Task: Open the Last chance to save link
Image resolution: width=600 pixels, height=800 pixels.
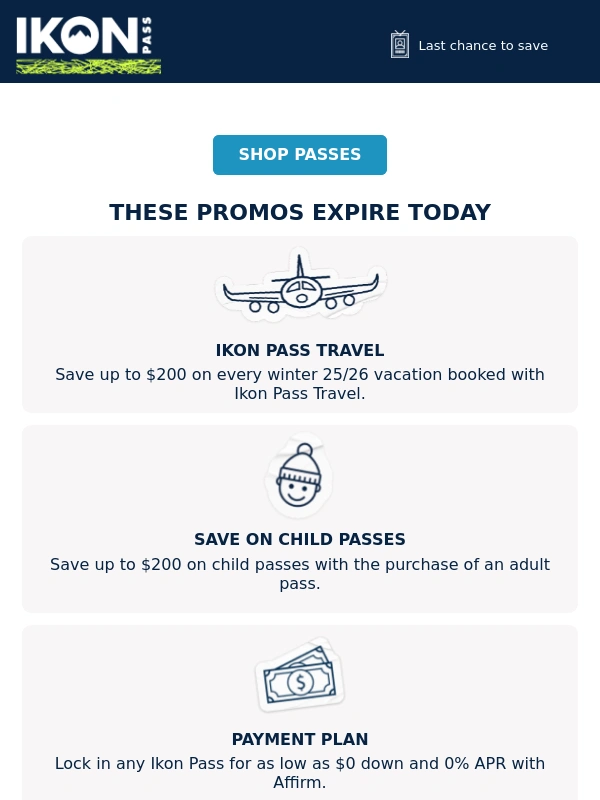Action: (483, 46)
